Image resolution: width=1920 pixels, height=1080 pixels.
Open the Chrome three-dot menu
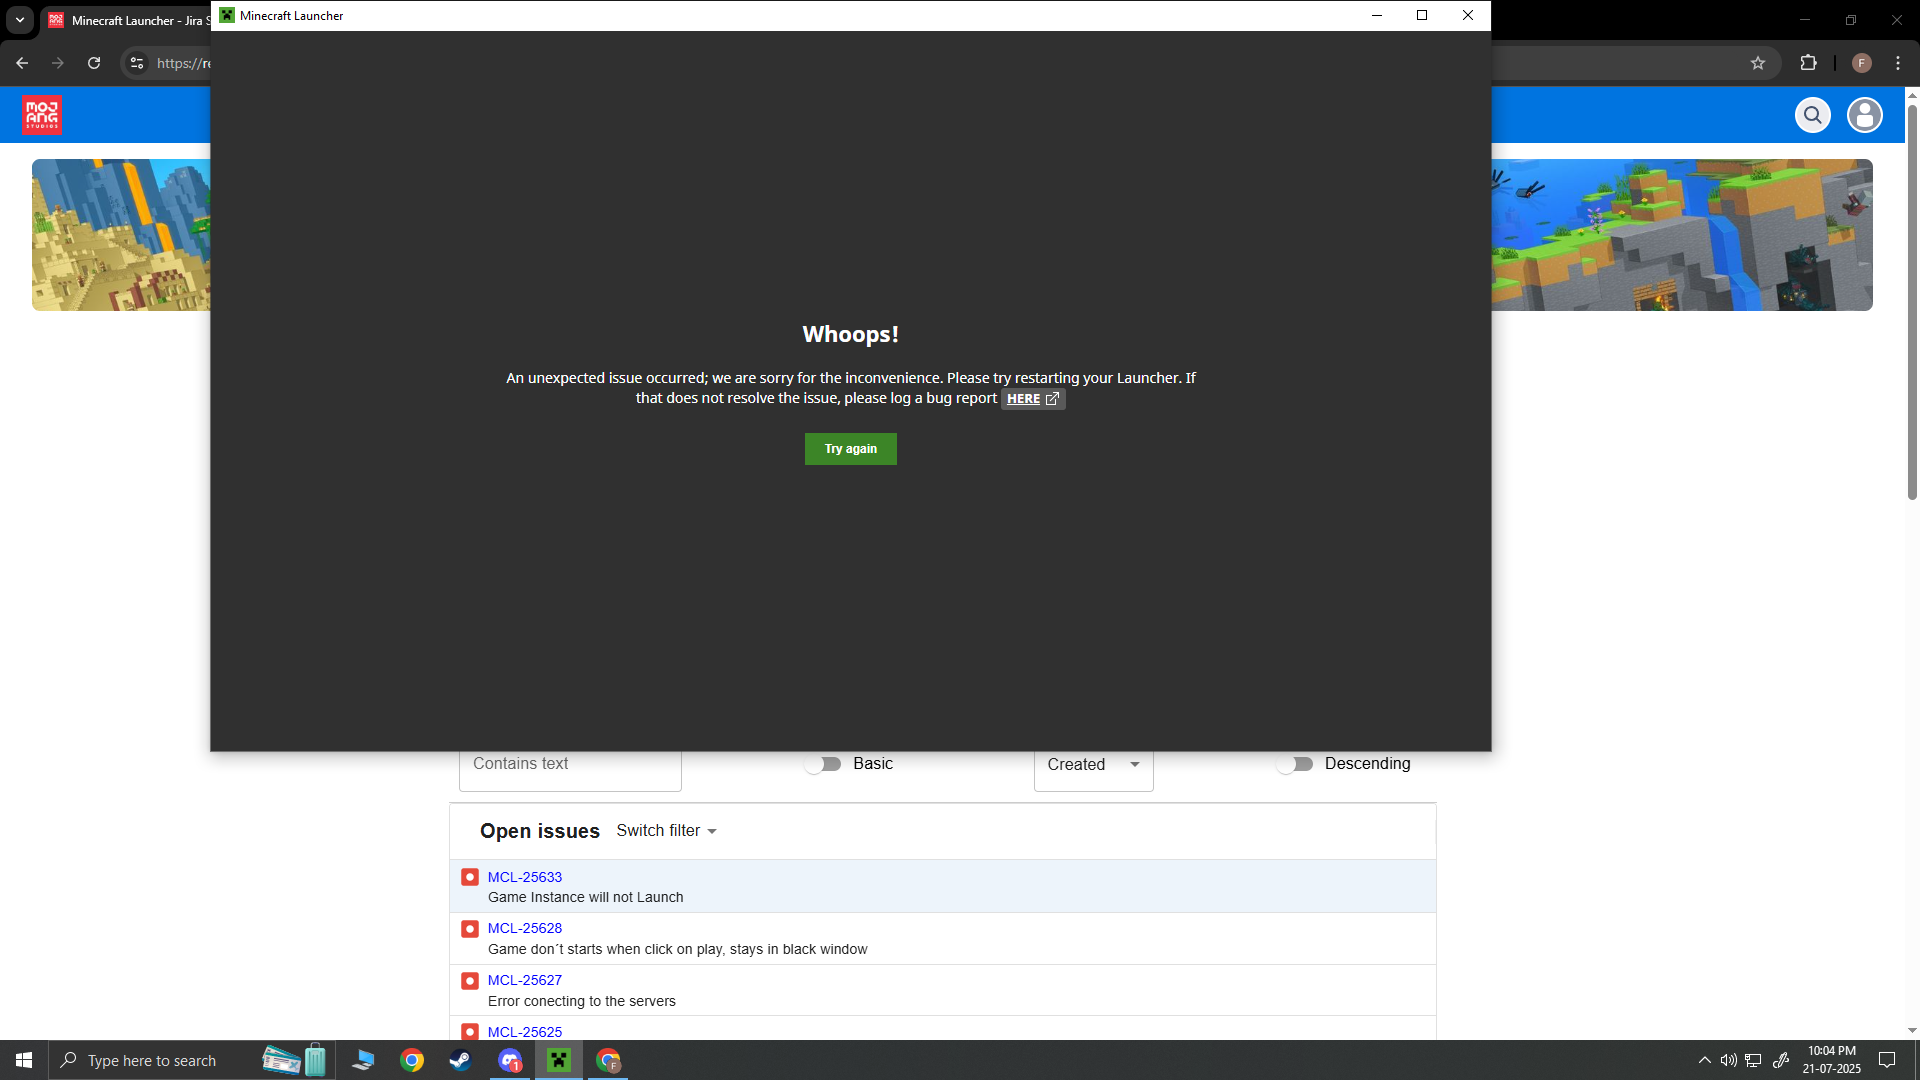tap(1898, 63)
